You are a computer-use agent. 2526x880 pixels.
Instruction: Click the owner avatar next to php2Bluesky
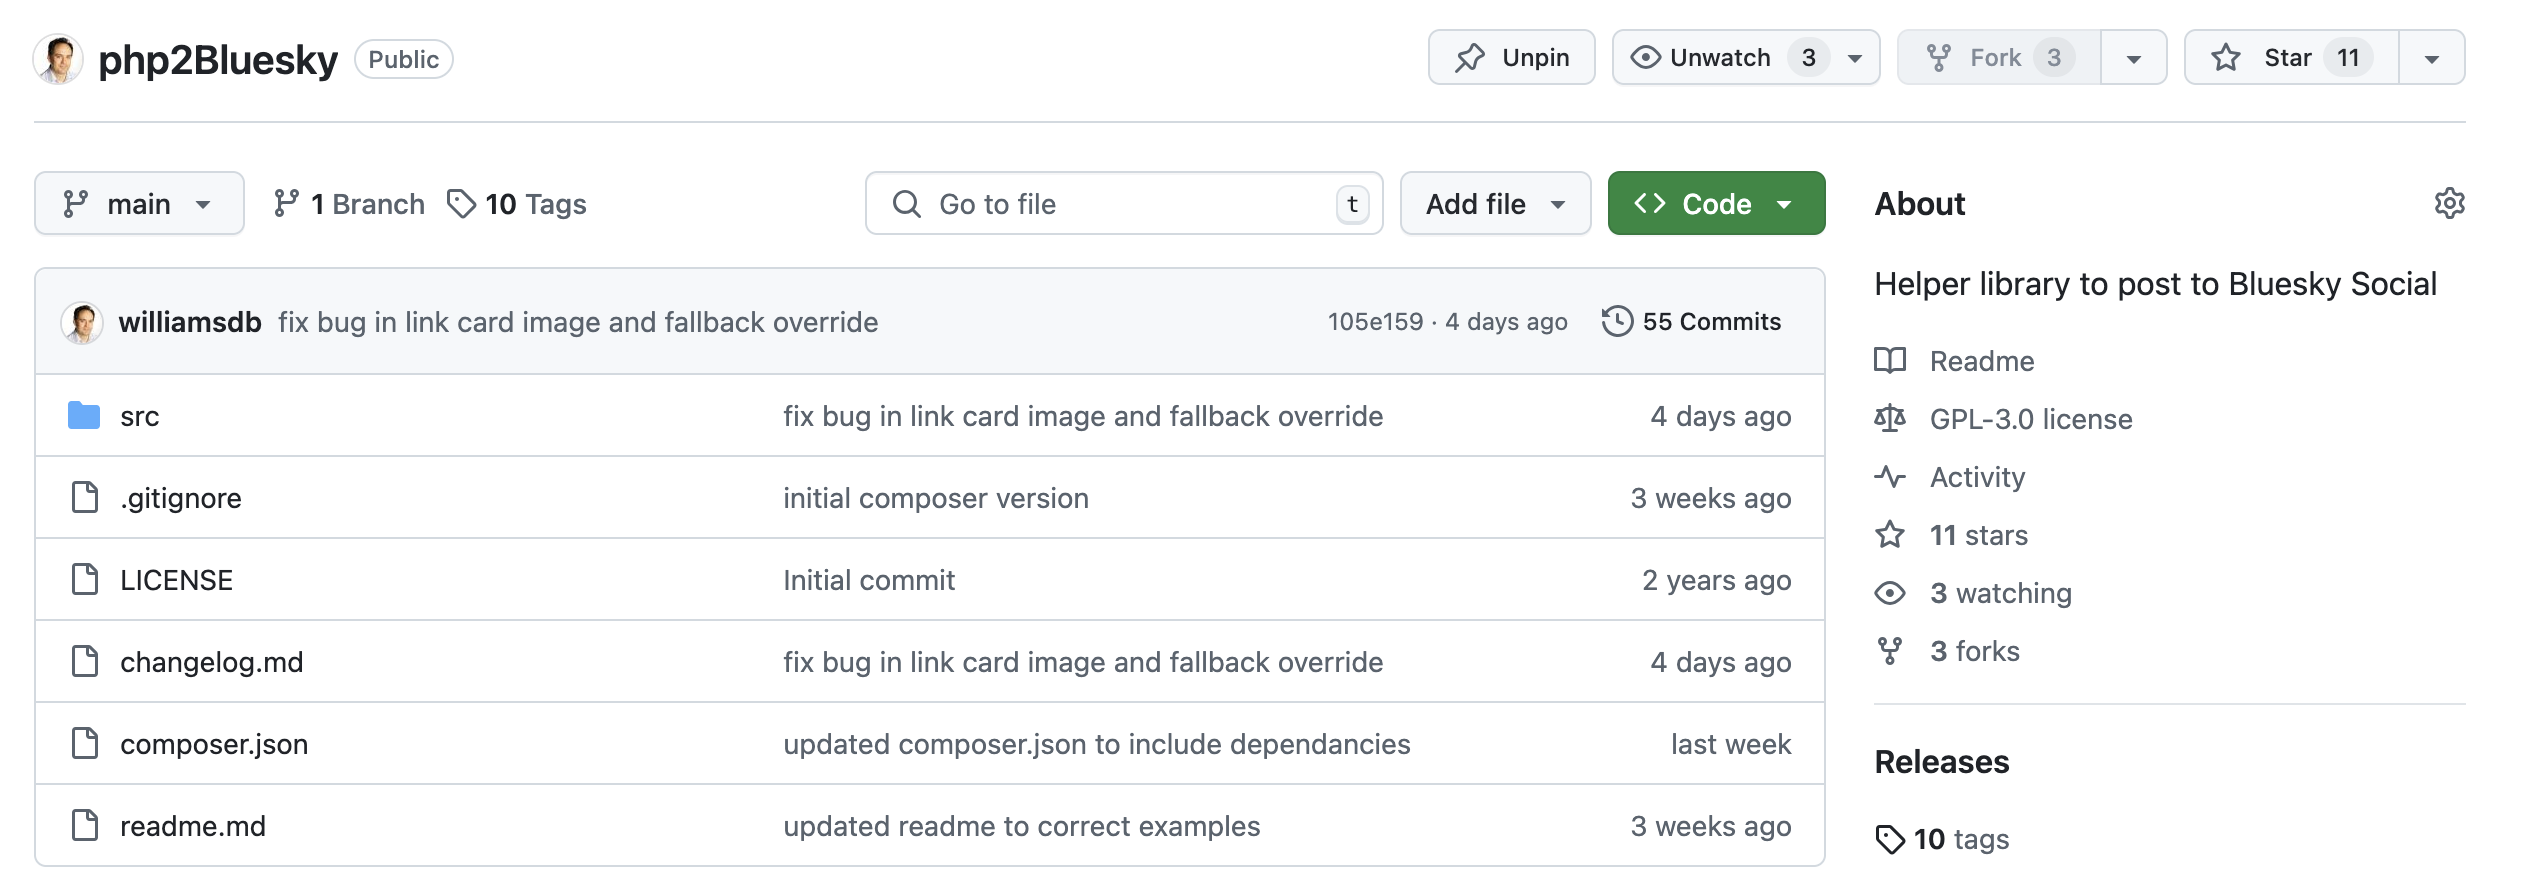point(58,59)
